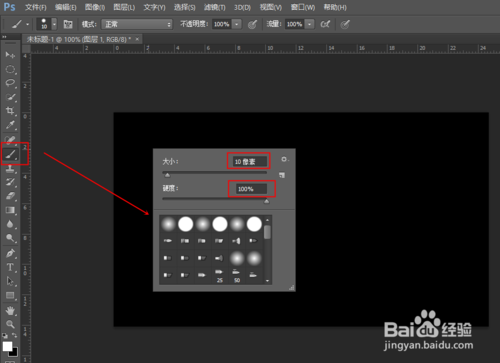Image resolution: width=500 pixels, height=363 pixels.
Task: Open the 图层(L) menu
Action: [x=124, y=7]
